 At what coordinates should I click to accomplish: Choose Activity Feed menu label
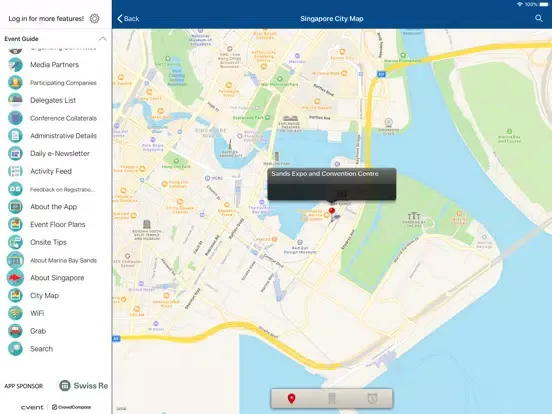(x=51, y=171)
